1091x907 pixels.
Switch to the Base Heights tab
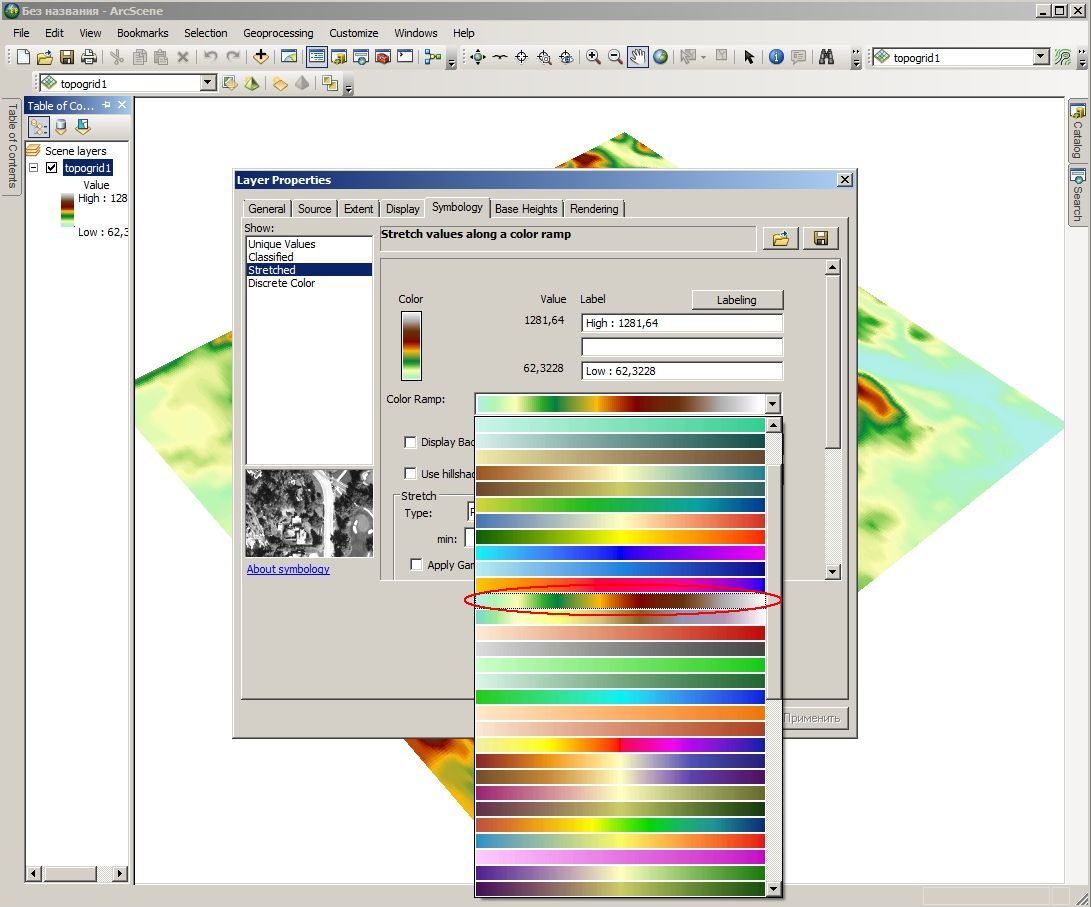[526, 209]
